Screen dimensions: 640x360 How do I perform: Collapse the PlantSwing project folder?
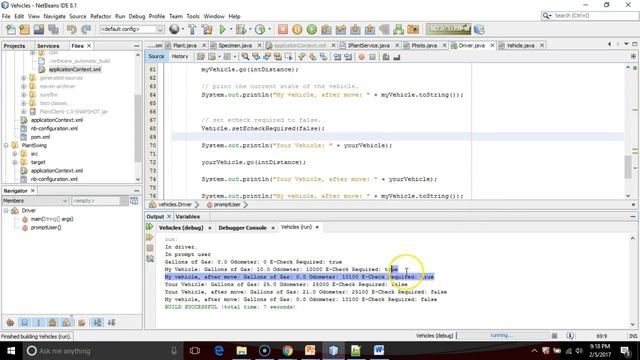click(6, 145)
